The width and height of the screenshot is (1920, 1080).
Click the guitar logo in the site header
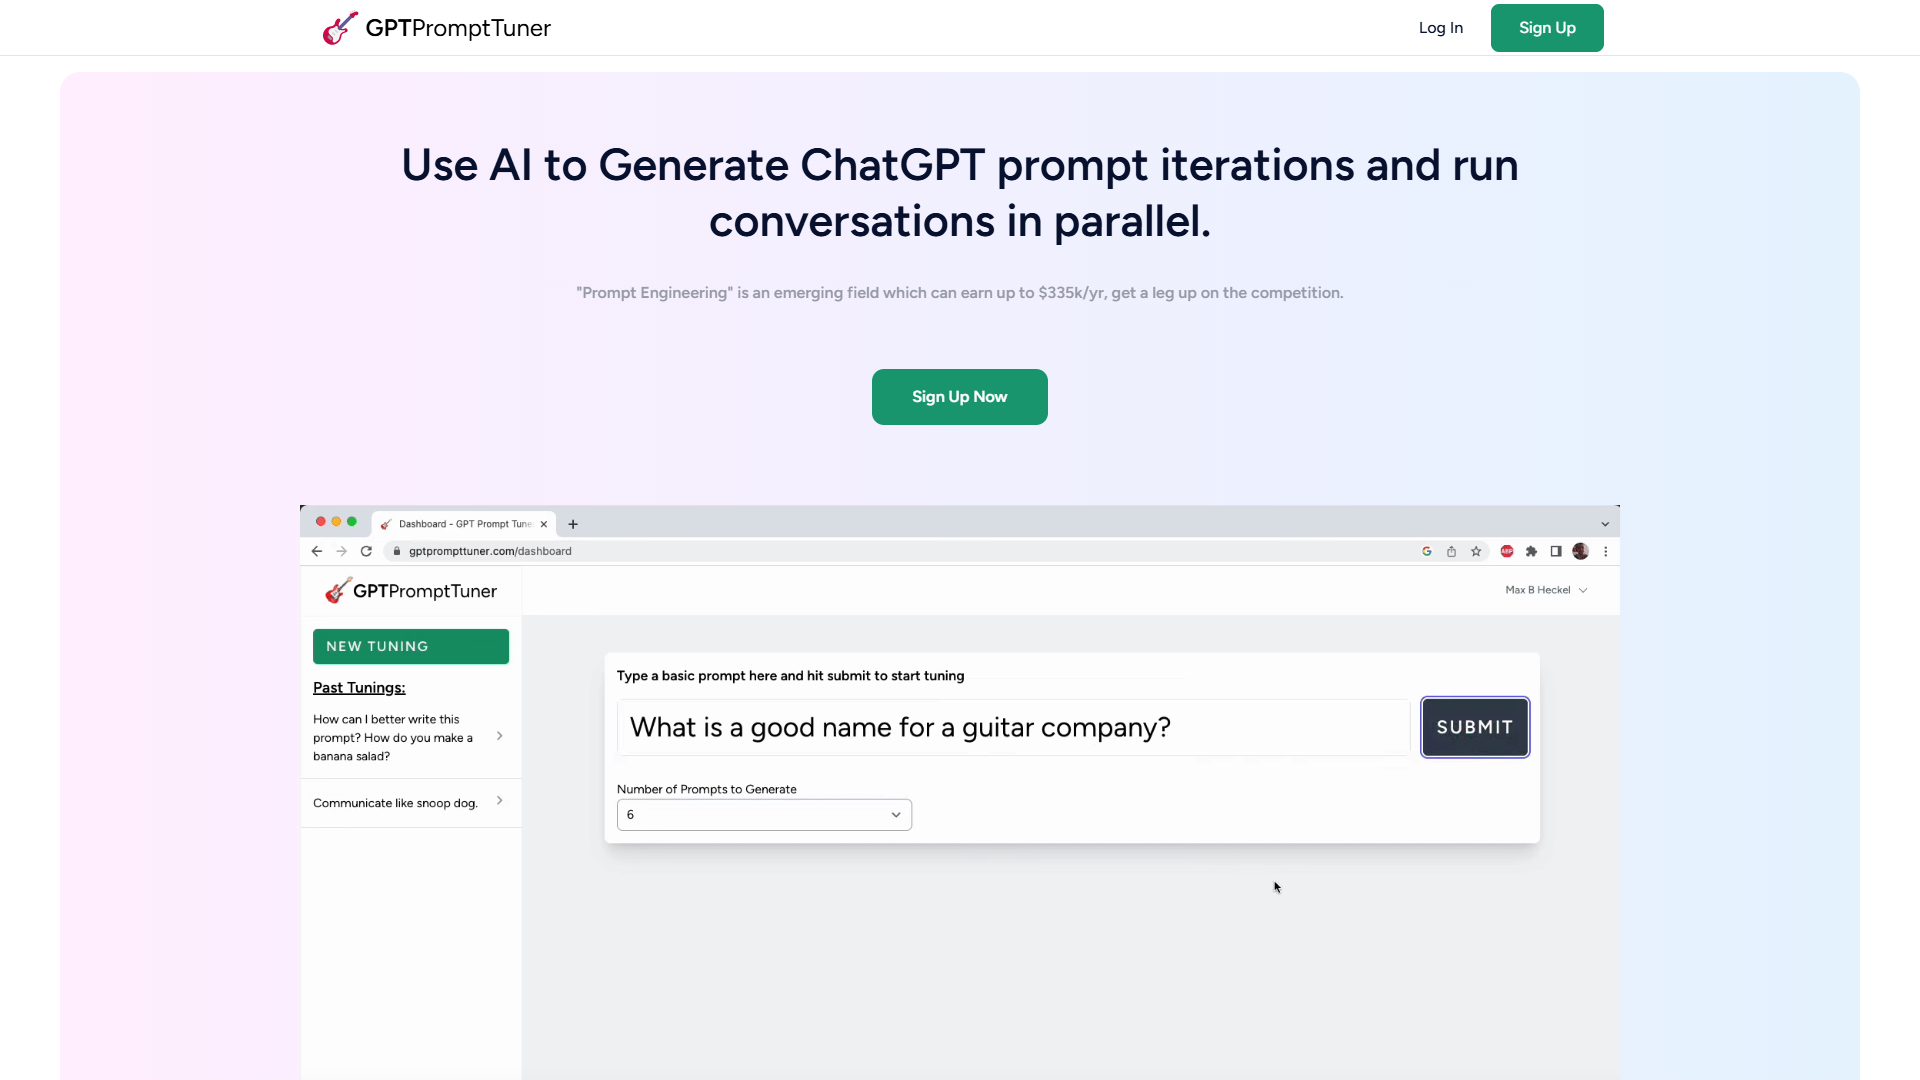340,27
